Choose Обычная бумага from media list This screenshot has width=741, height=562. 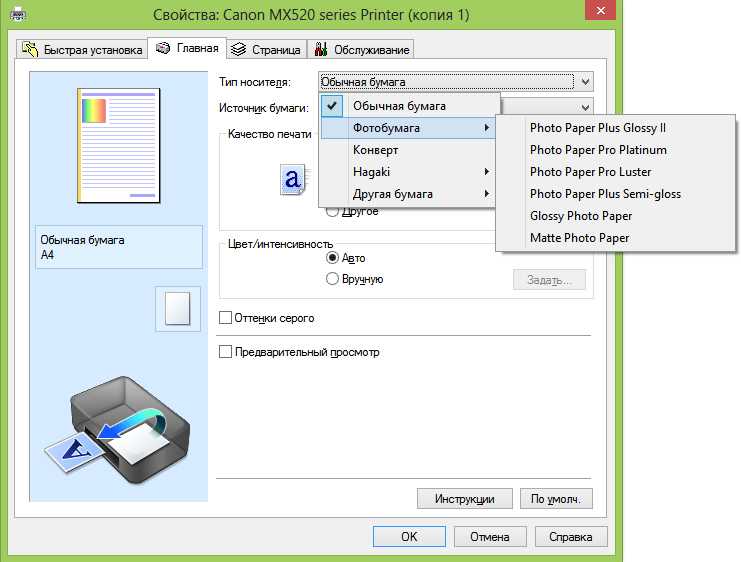(409, 106)
